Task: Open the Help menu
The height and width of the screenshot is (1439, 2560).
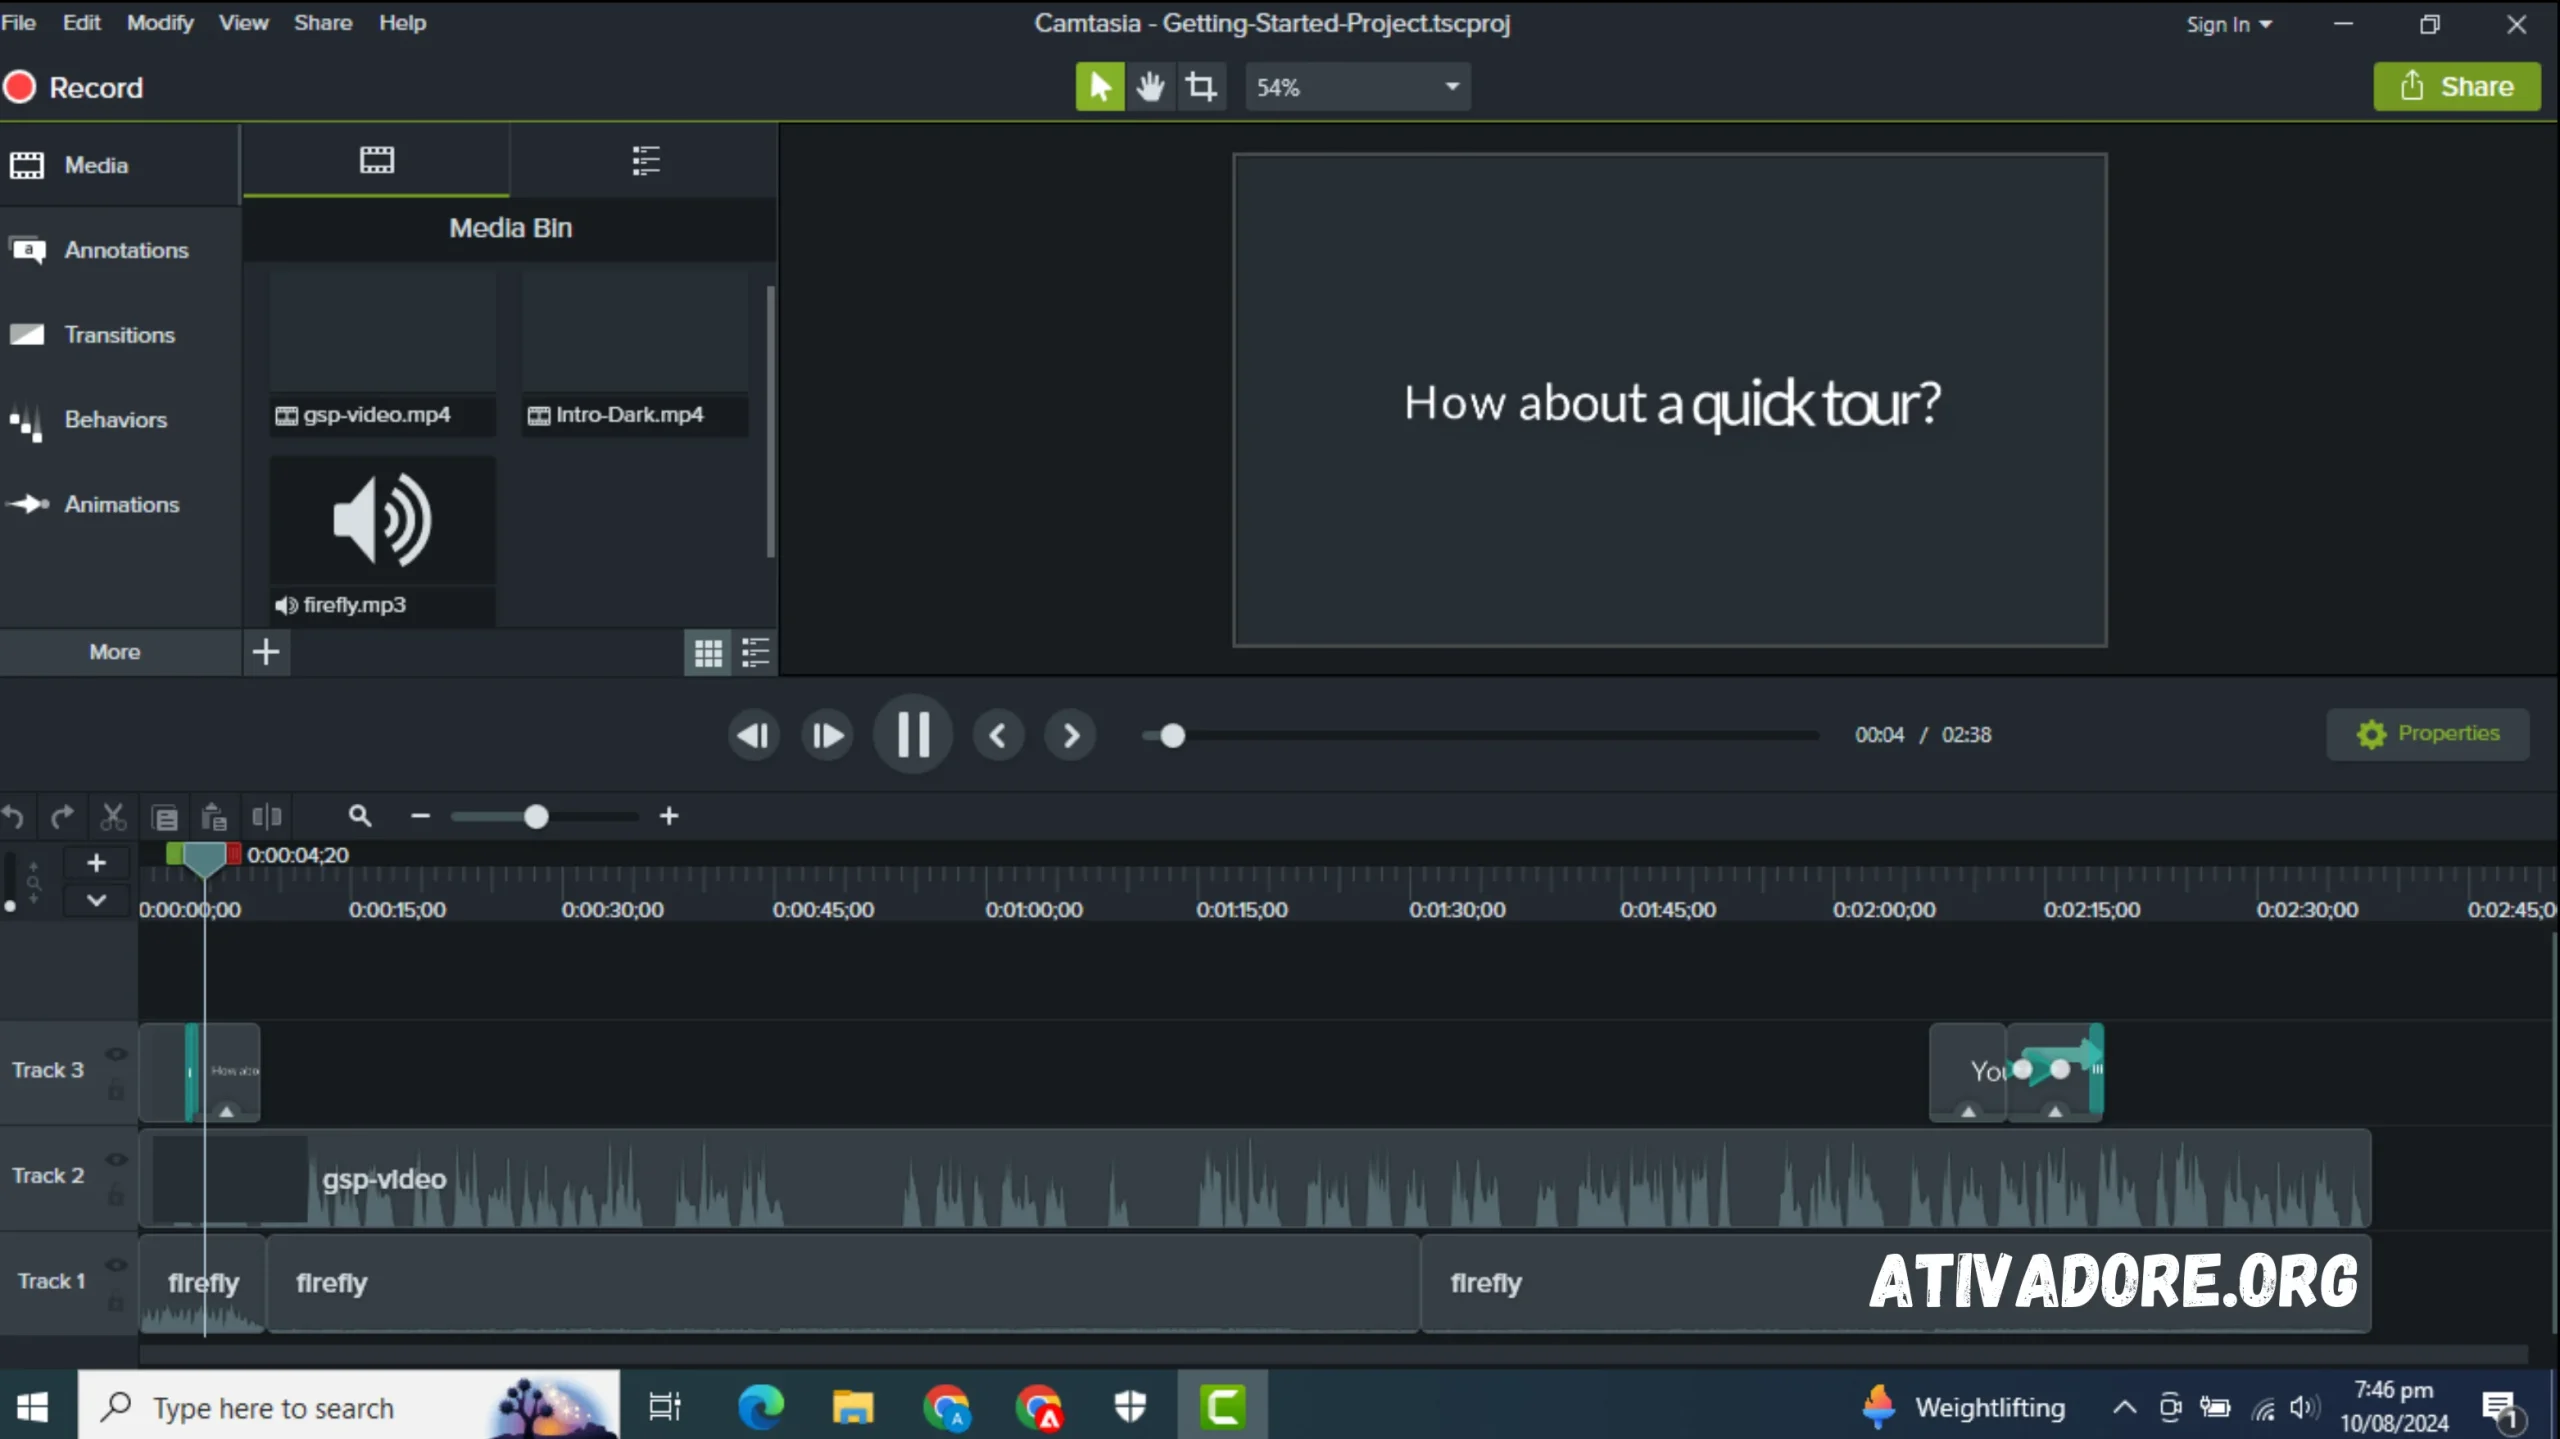Action: pyautogui.click(x=402, y=22)
